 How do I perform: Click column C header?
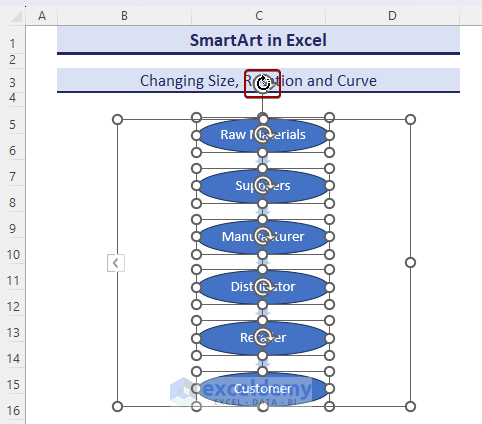259,16
